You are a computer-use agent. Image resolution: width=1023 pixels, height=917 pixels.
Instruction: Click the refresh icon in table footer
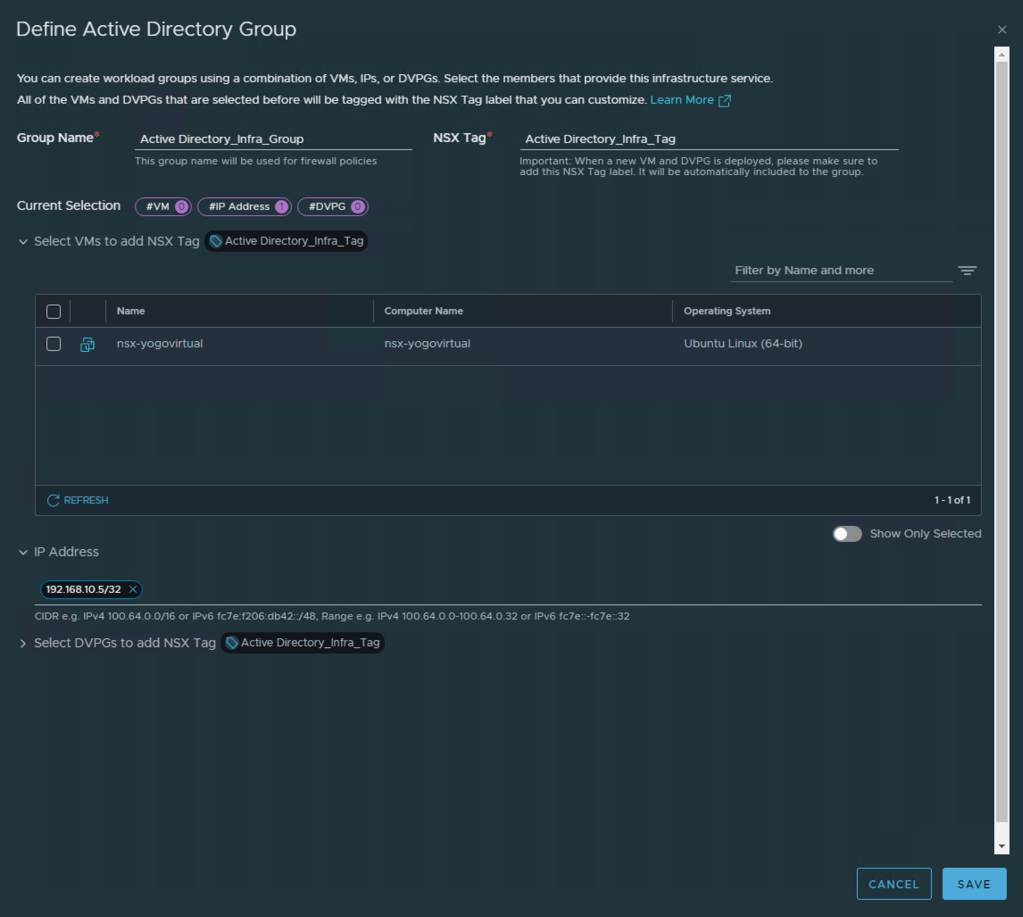[54, 500]
